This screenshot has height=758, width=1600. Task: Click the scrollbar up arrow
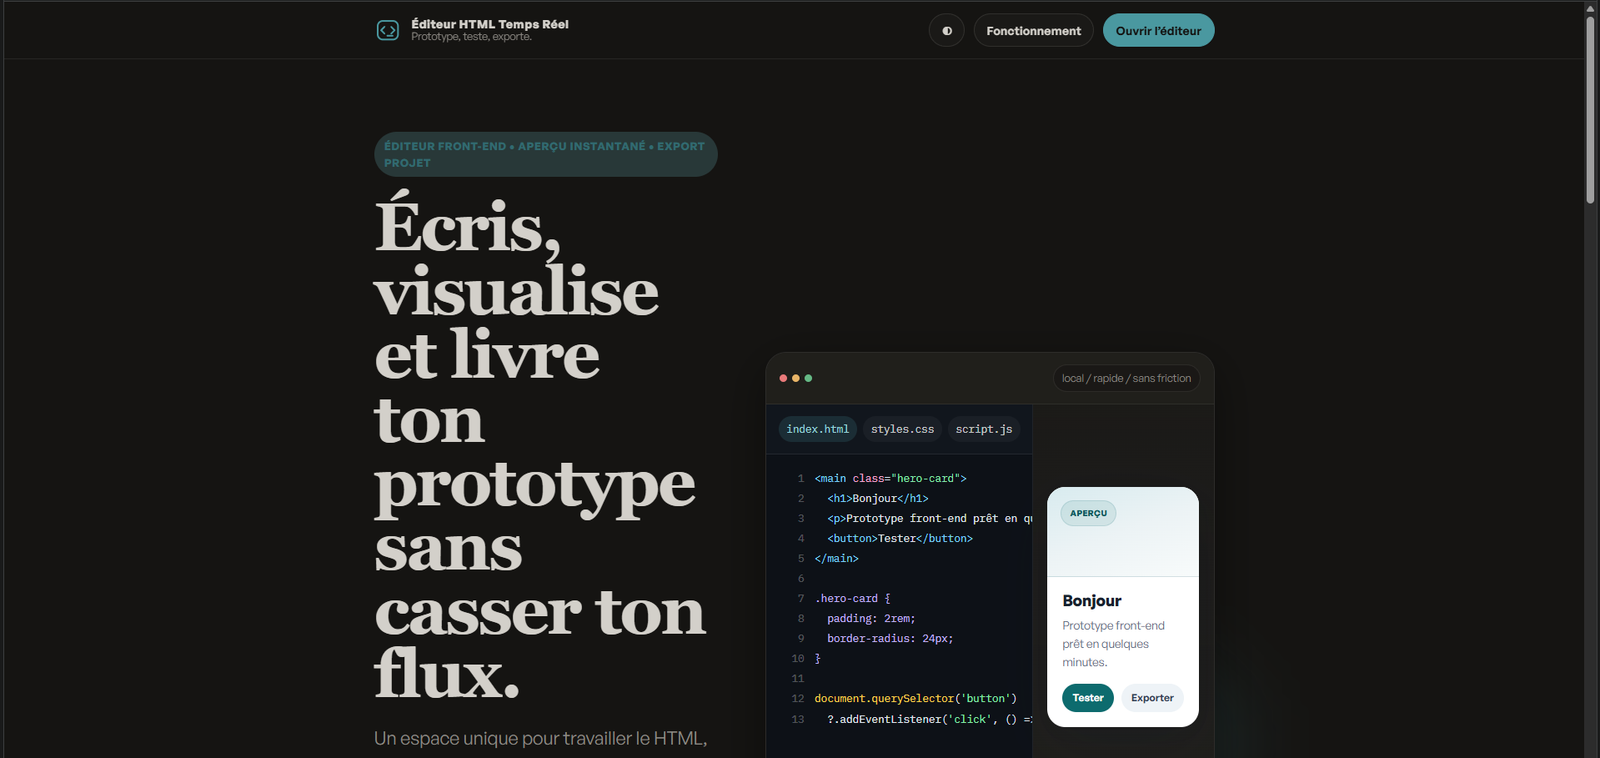tap(1590, 8)
